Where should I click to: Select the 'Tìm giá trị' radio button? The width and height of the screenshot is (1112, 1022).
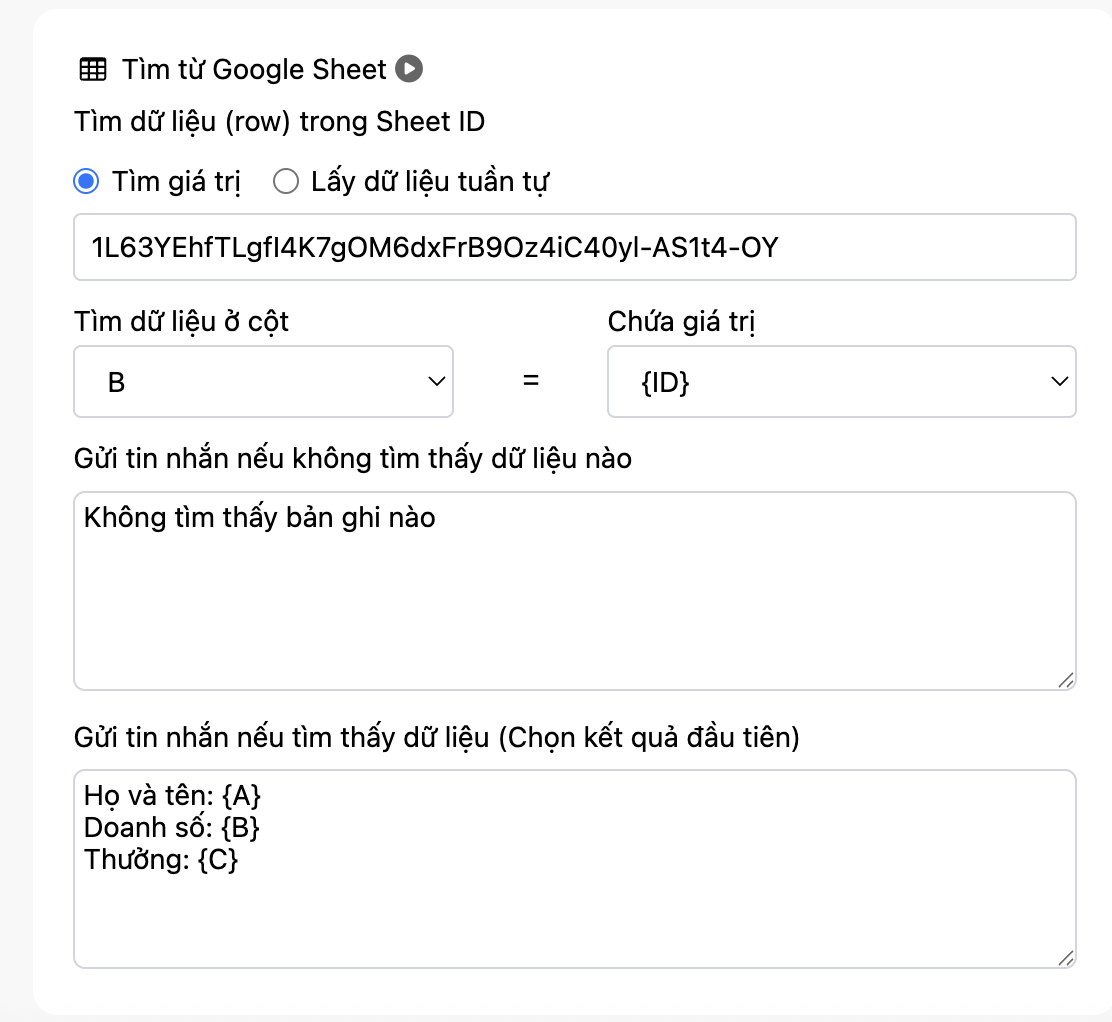click(87, 181)
